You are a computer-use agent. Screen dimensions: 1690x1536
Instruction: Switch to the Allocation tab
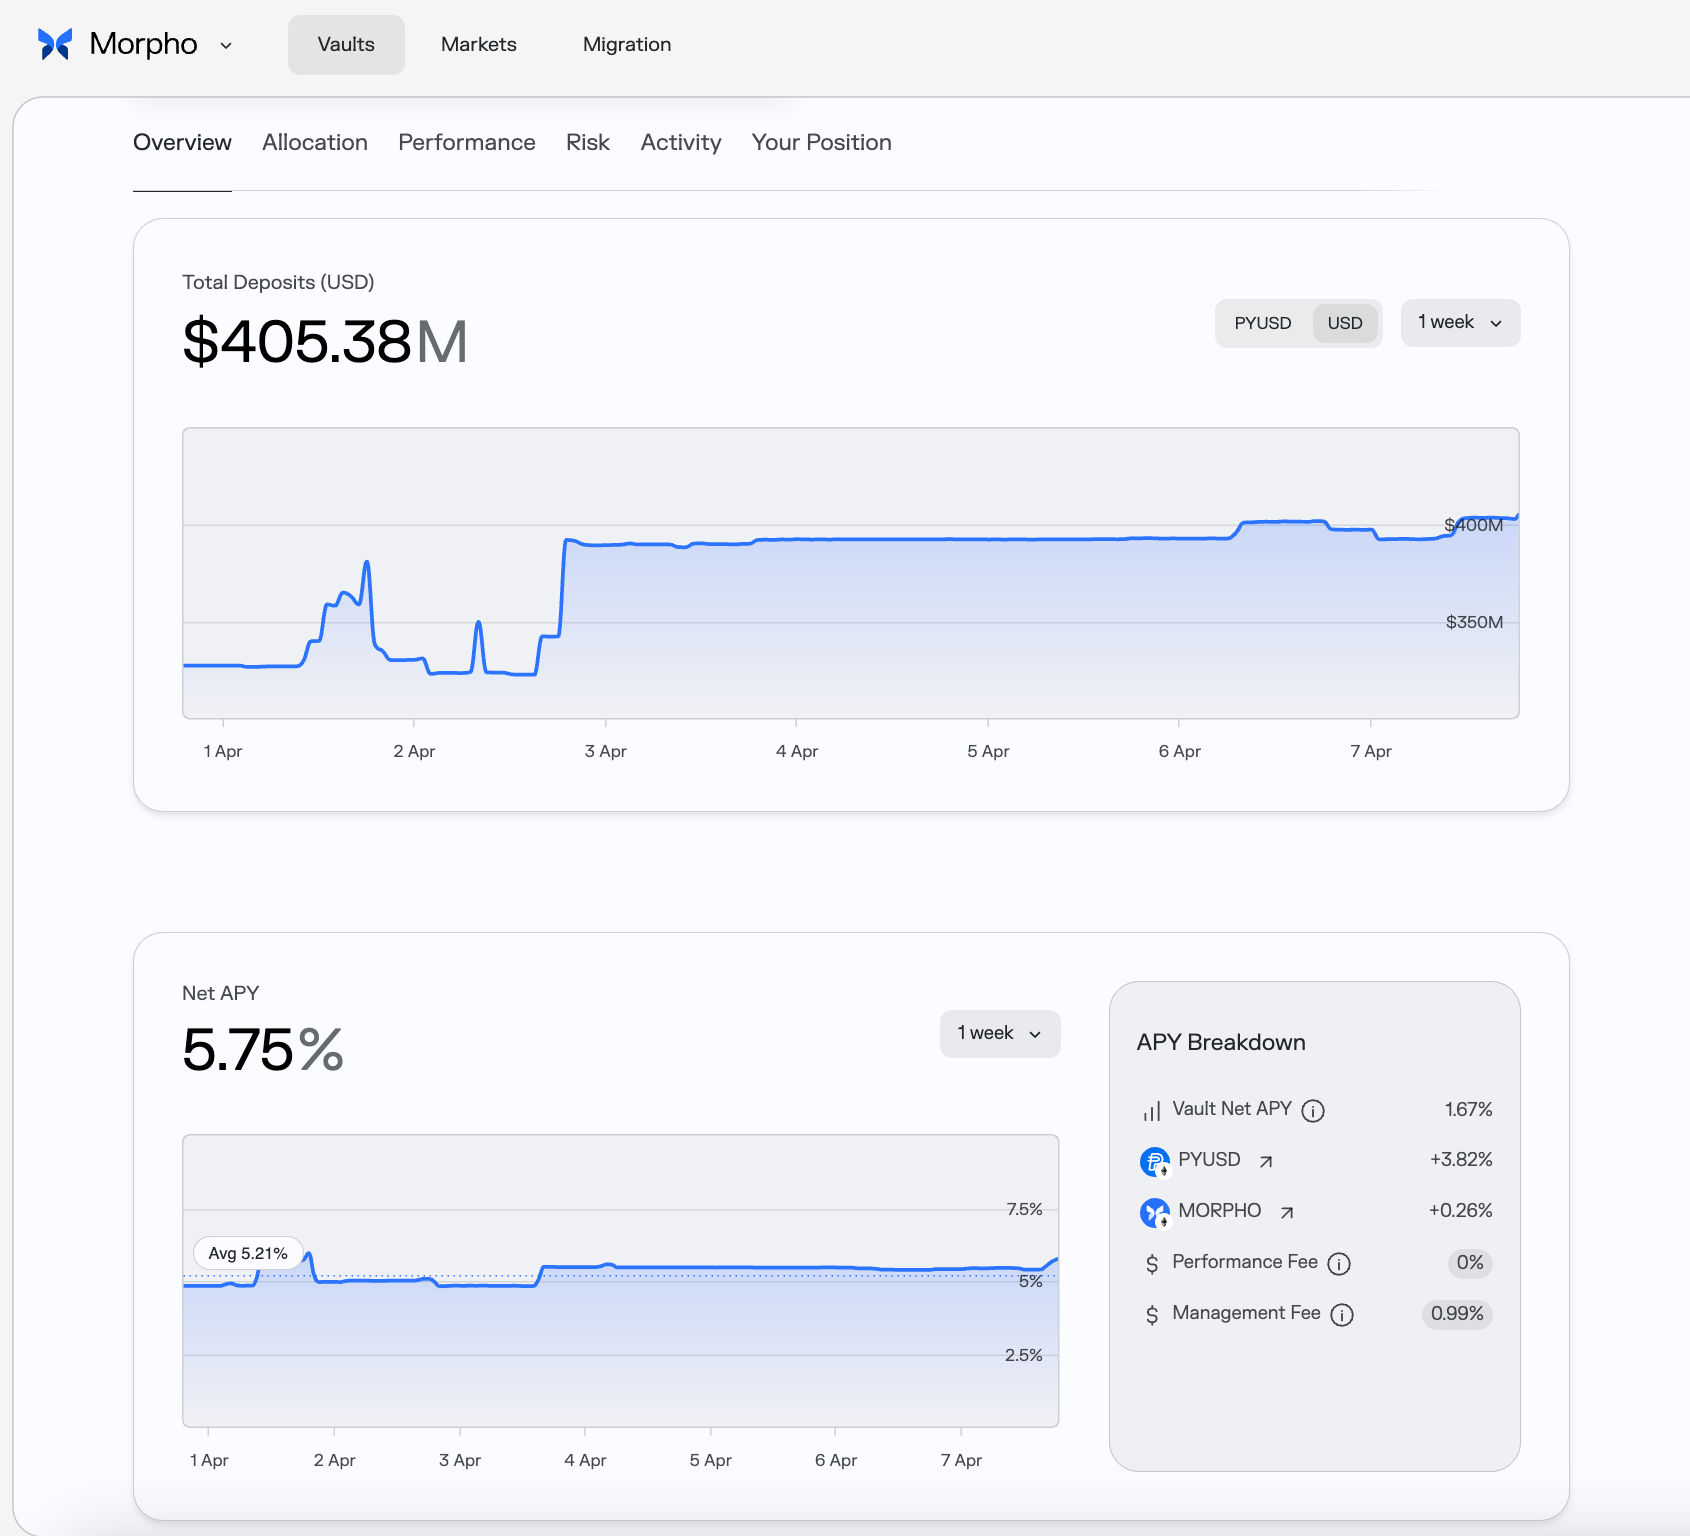point(315,142)
